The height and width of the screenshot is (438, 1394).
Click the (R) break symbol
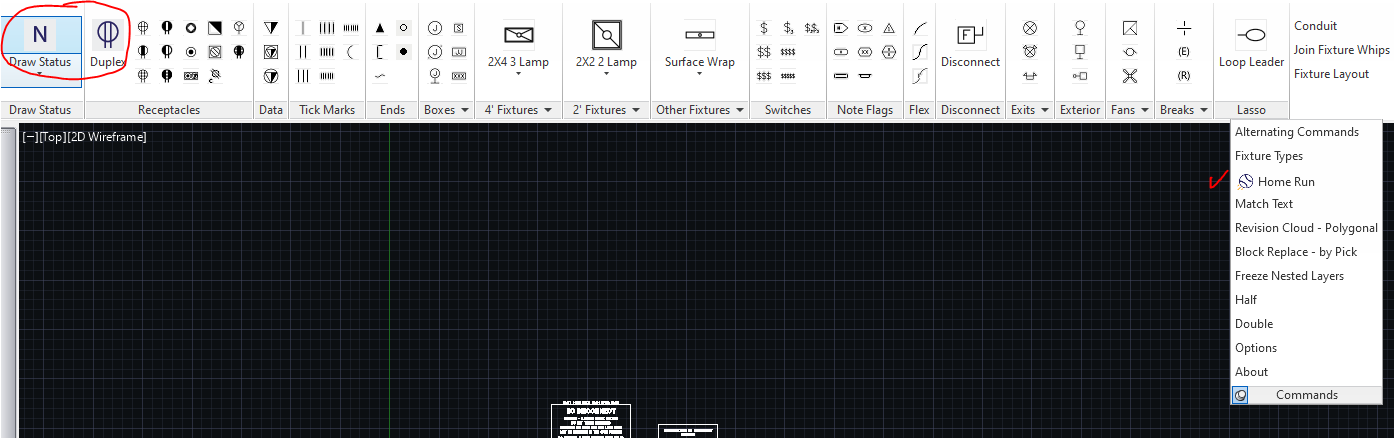[1184, 76]
